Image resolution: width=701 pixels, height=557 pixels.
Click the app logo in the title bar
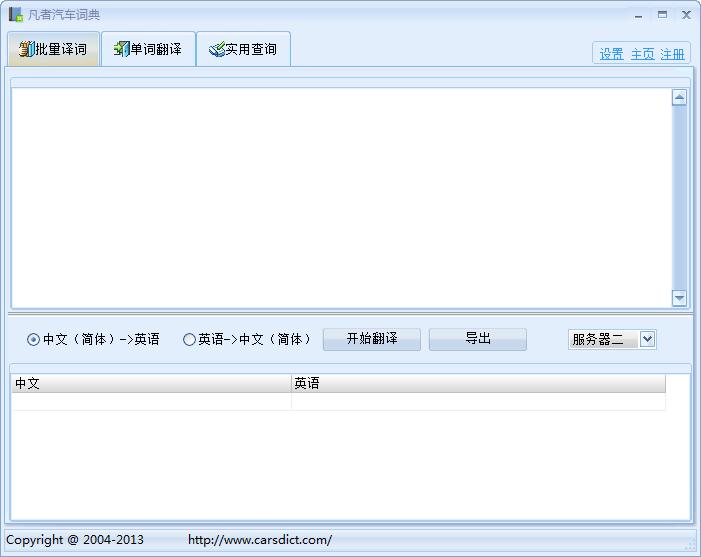[16, 15]
